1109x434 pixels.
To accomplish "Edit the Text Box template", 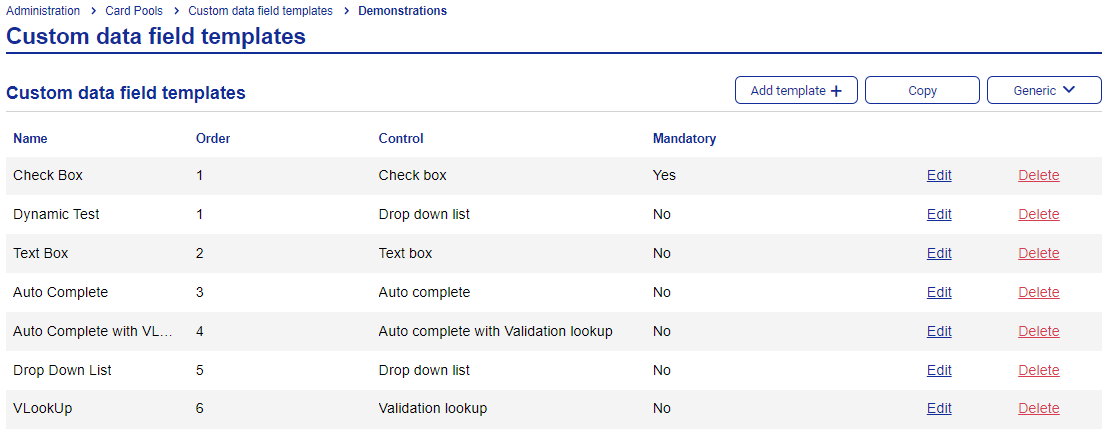I will (x=939, y=253).
